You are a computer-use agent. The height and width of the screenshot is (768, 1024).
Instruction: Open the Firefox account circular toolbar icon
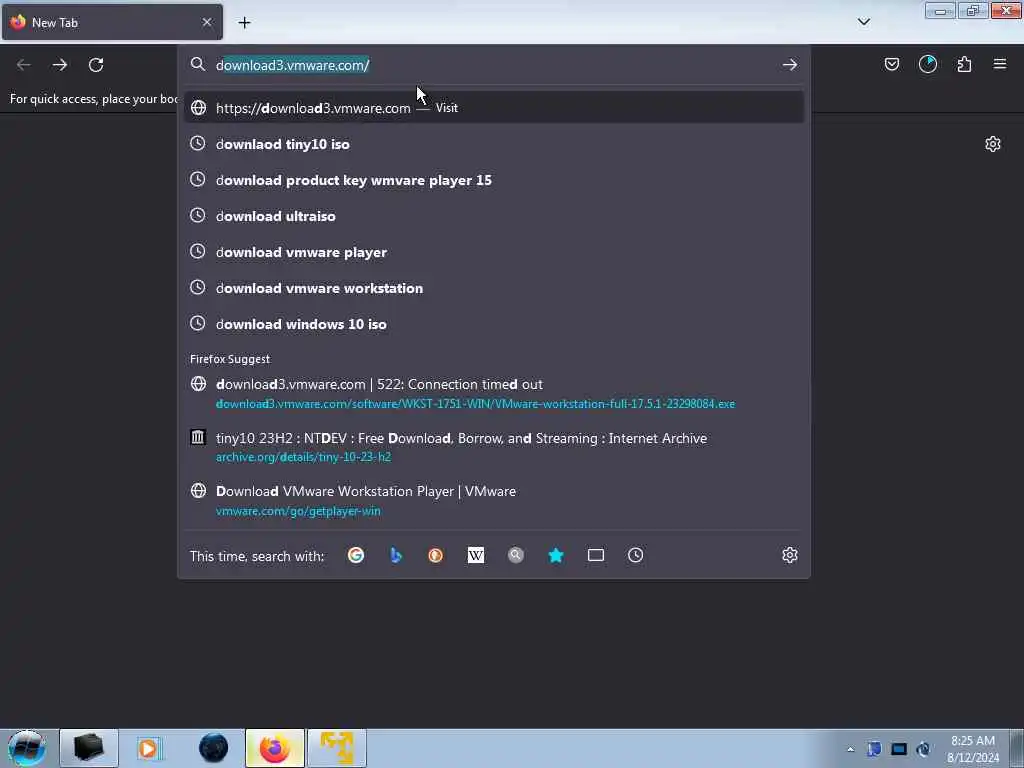pos(928,64)
